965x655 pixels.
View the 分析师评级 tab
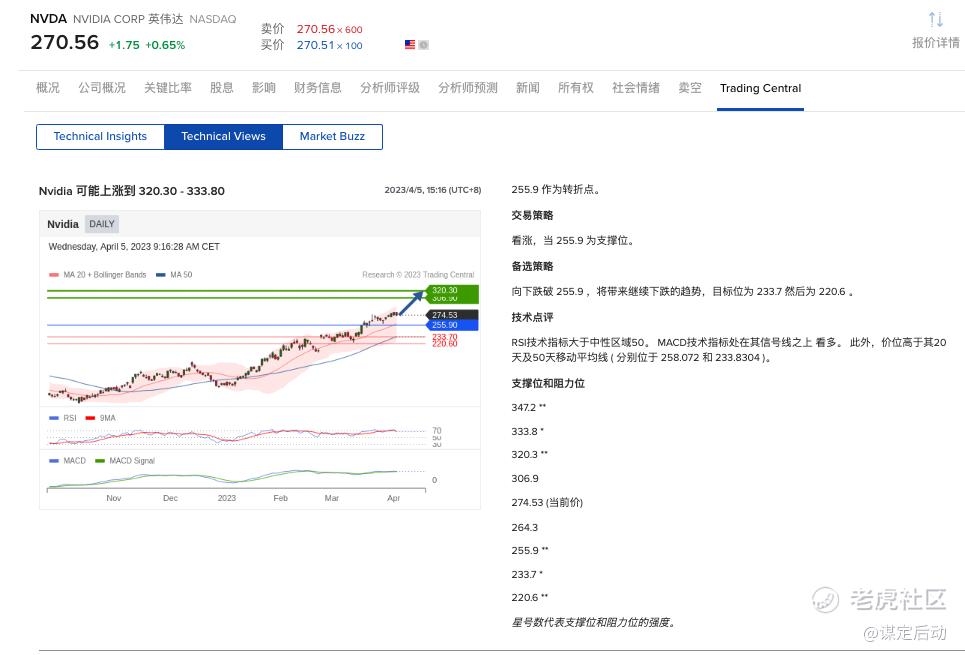(390, 88)
